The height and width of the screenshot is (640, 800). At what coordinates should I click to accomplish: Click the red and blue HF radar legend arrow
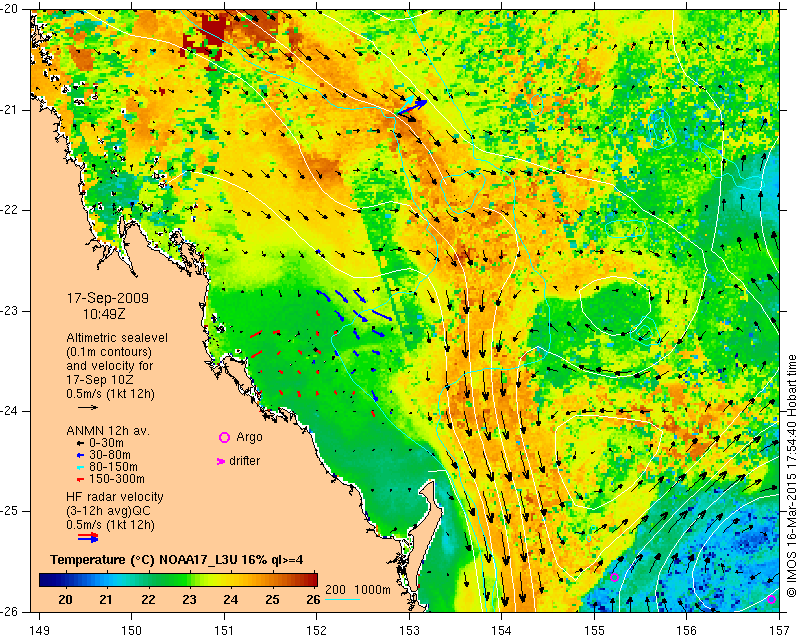click(x=88, y=537)
